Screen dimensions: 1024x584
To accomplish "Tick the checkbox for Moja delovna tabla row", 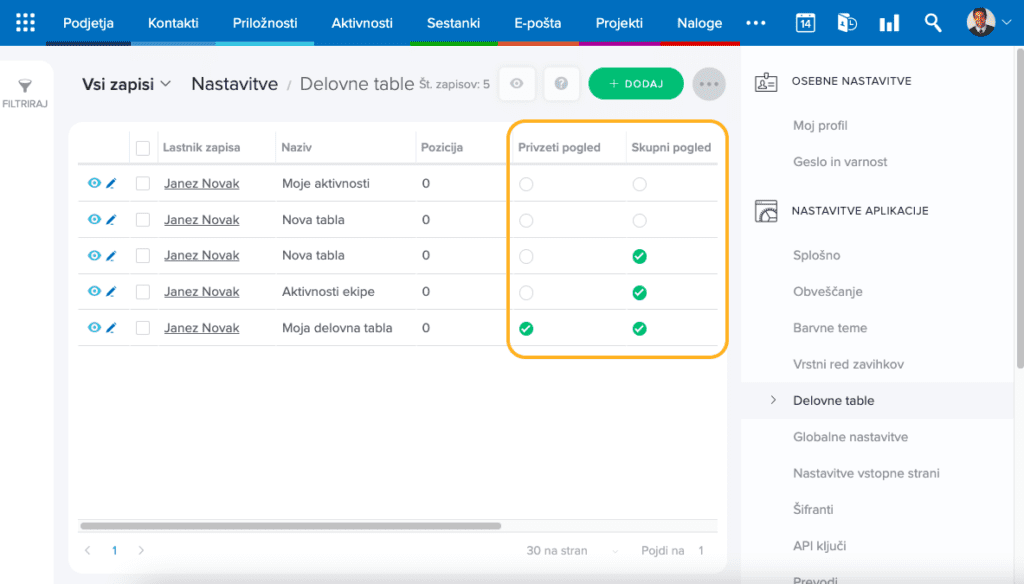I will 143,328.
